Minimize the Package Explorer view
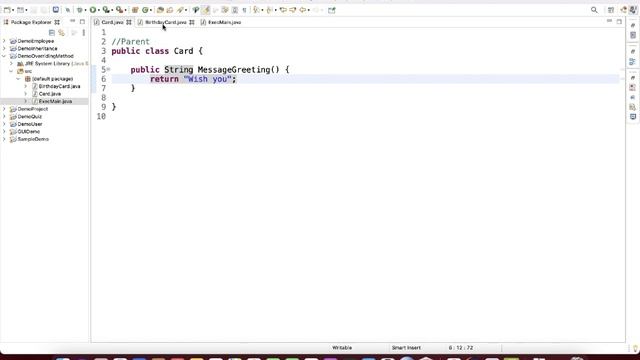 coord(73,21)
